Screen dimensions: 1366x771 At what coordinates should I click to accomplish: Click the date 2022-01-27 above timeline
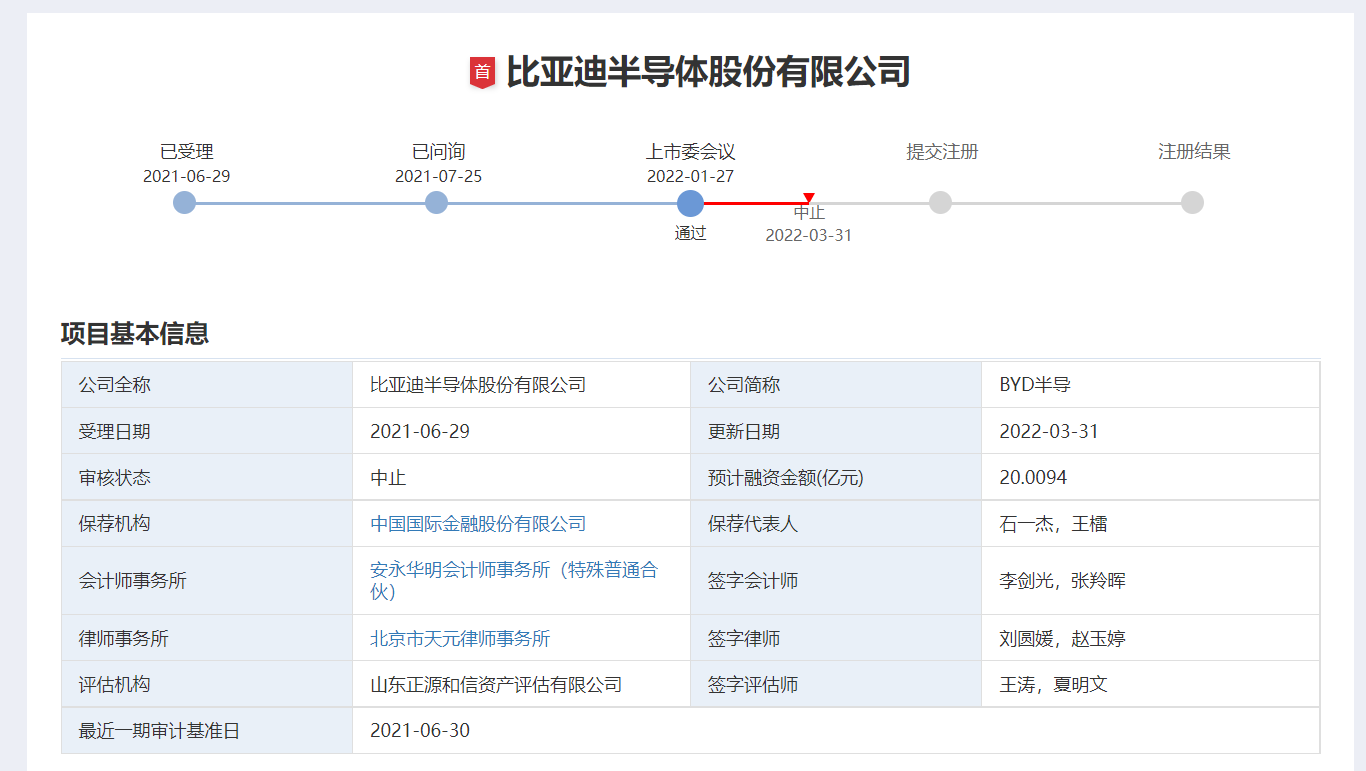pos(691,176)
